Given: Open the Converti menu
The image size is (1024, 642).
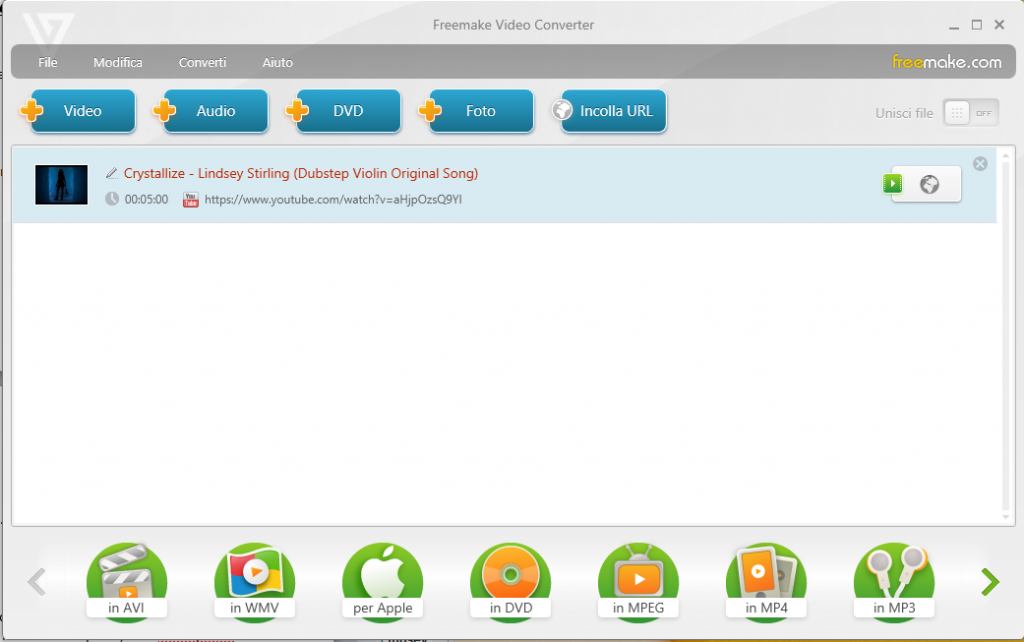Looking at the screenshot, I should (x=202, y=63).
